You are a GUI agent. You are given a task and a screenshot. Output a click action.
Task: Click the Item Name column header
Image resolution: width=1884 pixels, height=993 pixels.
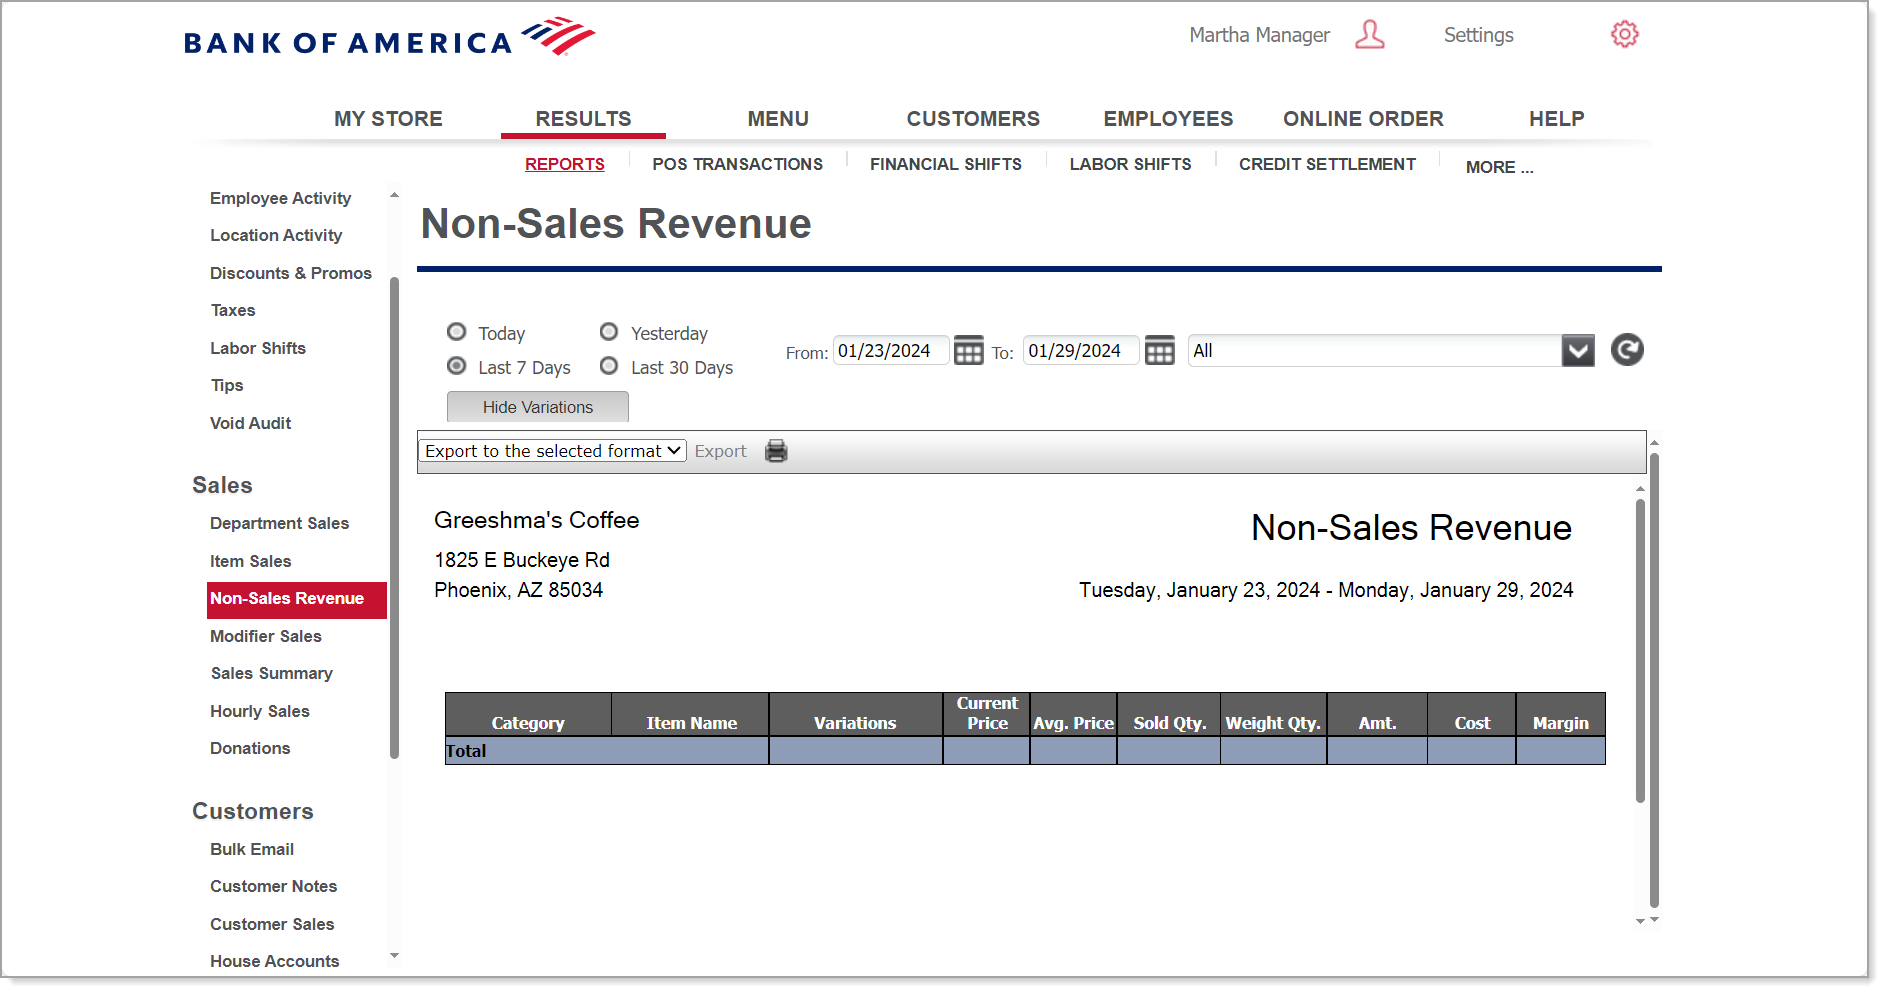(x=691, y=715)
